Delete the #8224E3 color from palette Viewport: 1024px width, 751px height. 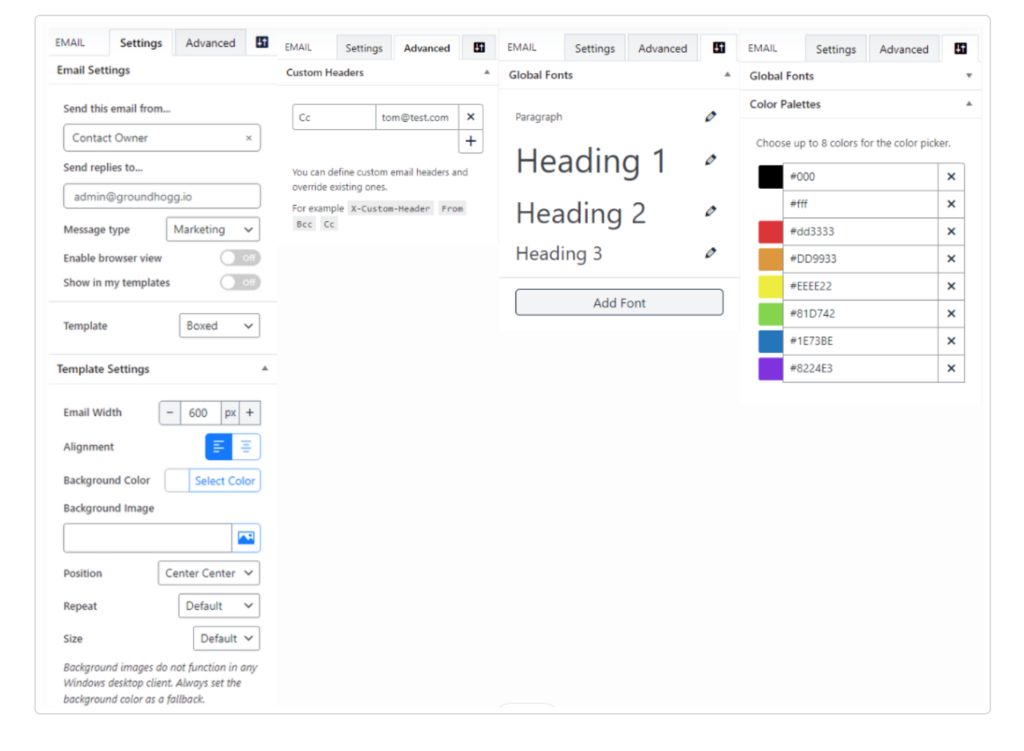(x=951, y=368)
